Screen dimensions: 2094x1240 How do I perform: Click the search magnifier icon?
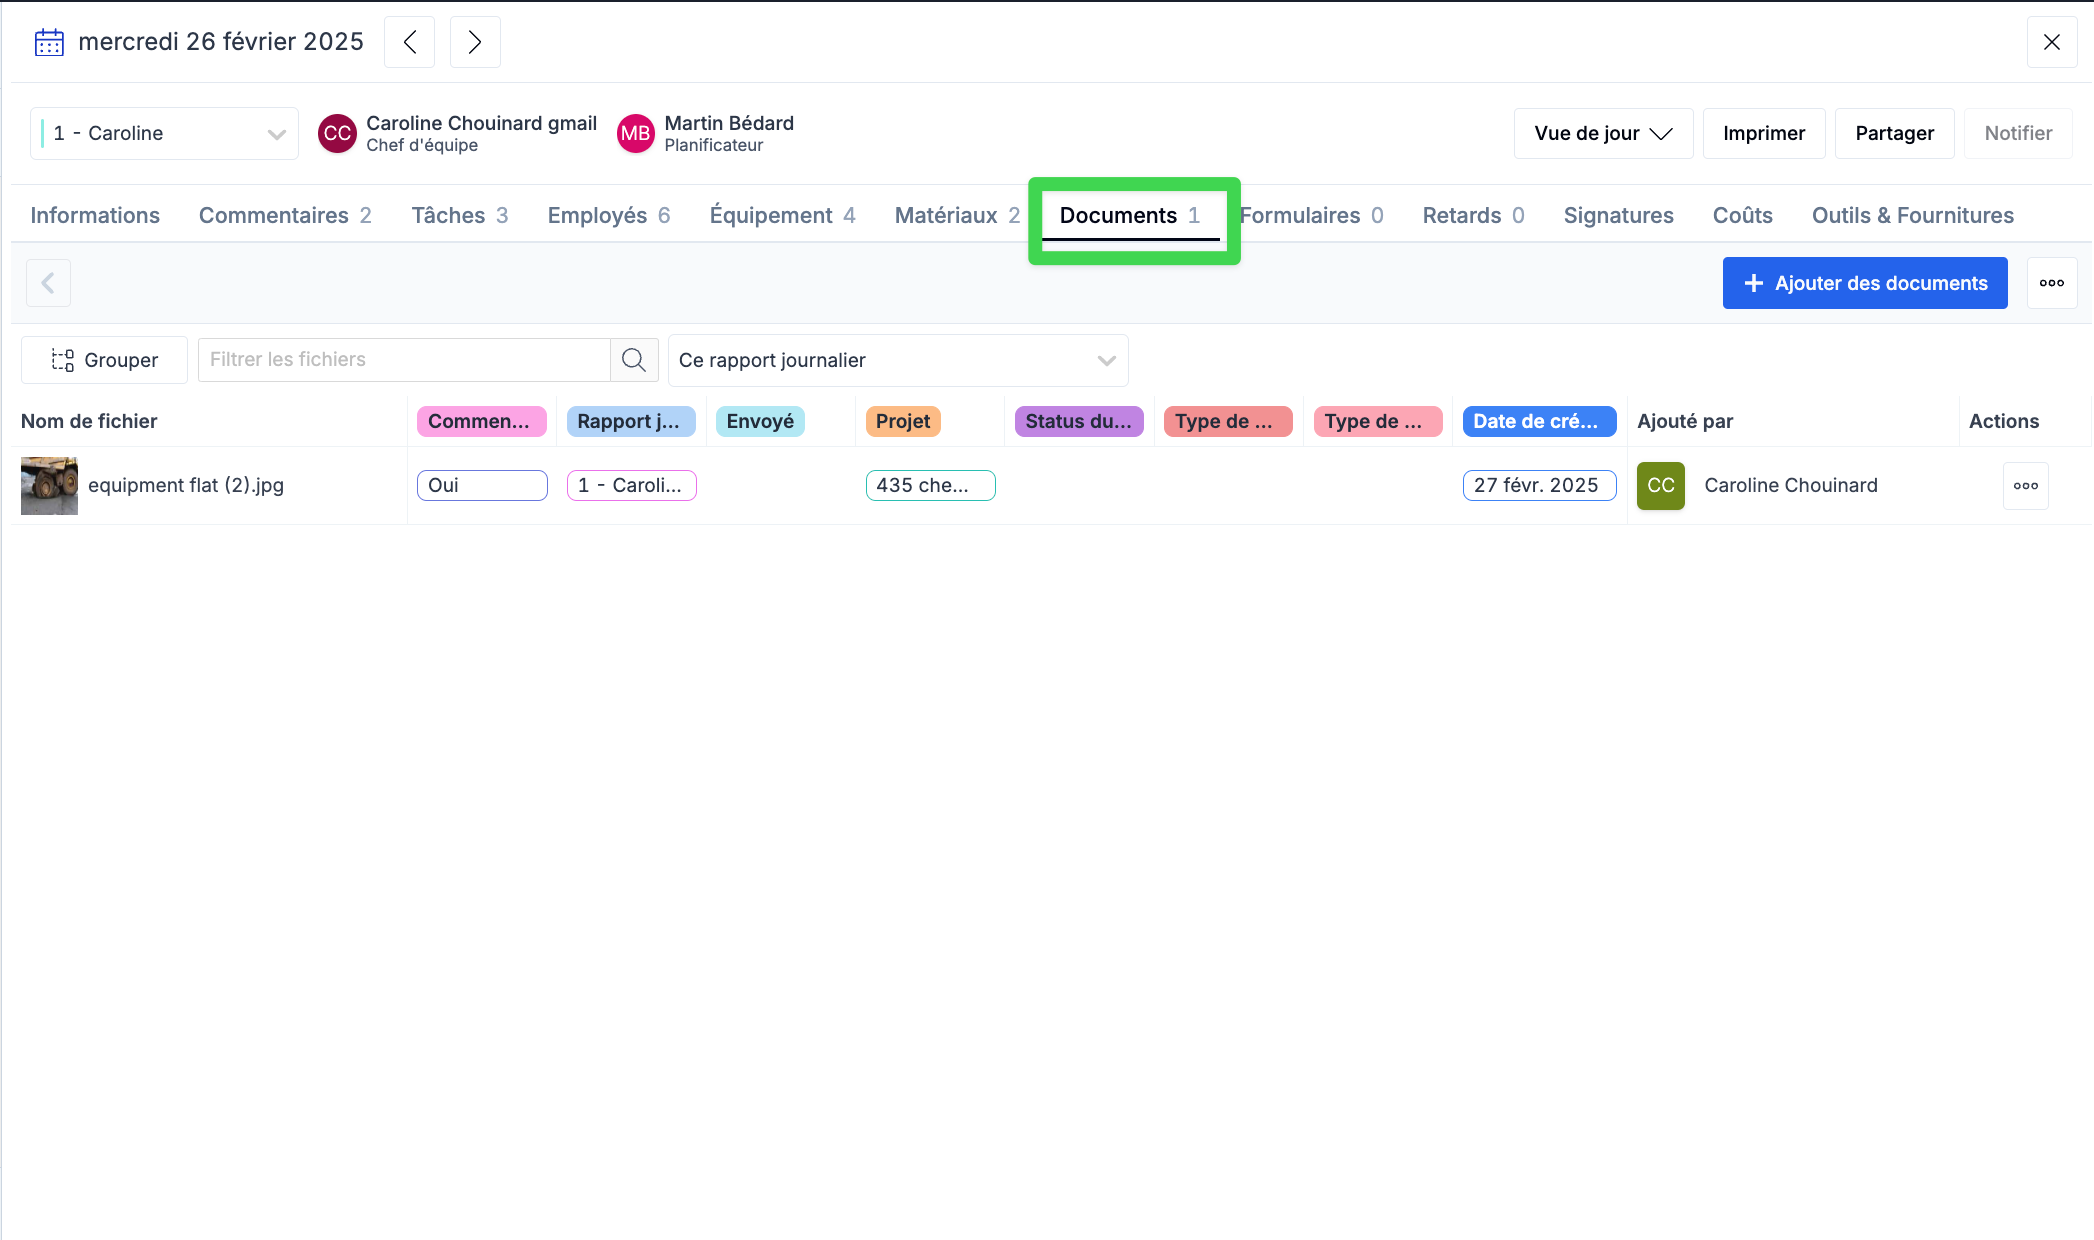coord(634,360)
